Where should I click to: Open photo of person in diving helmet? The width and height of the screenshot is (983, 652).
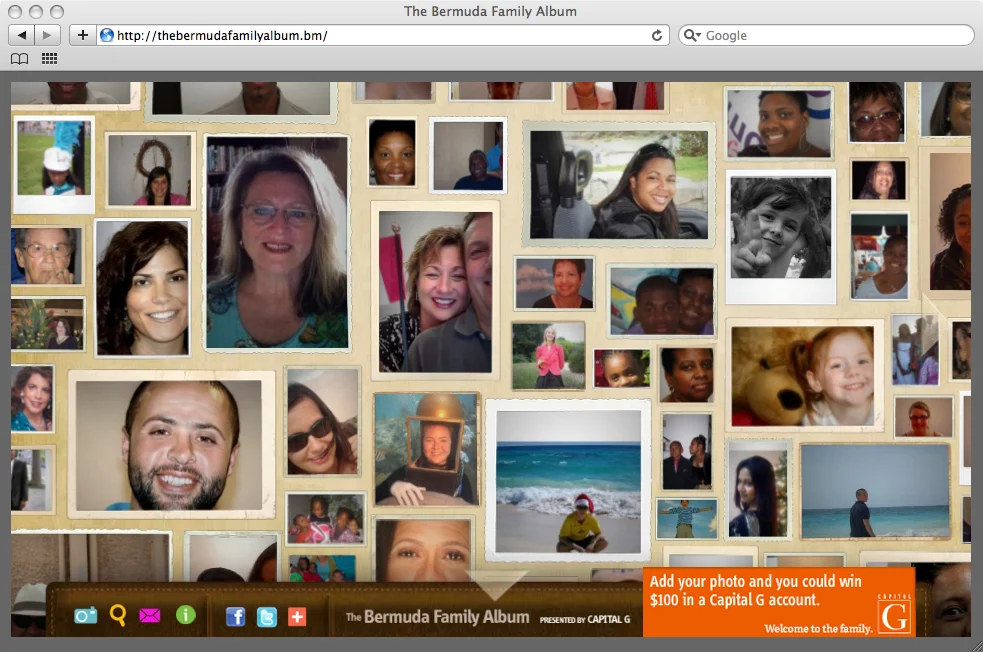426,449
